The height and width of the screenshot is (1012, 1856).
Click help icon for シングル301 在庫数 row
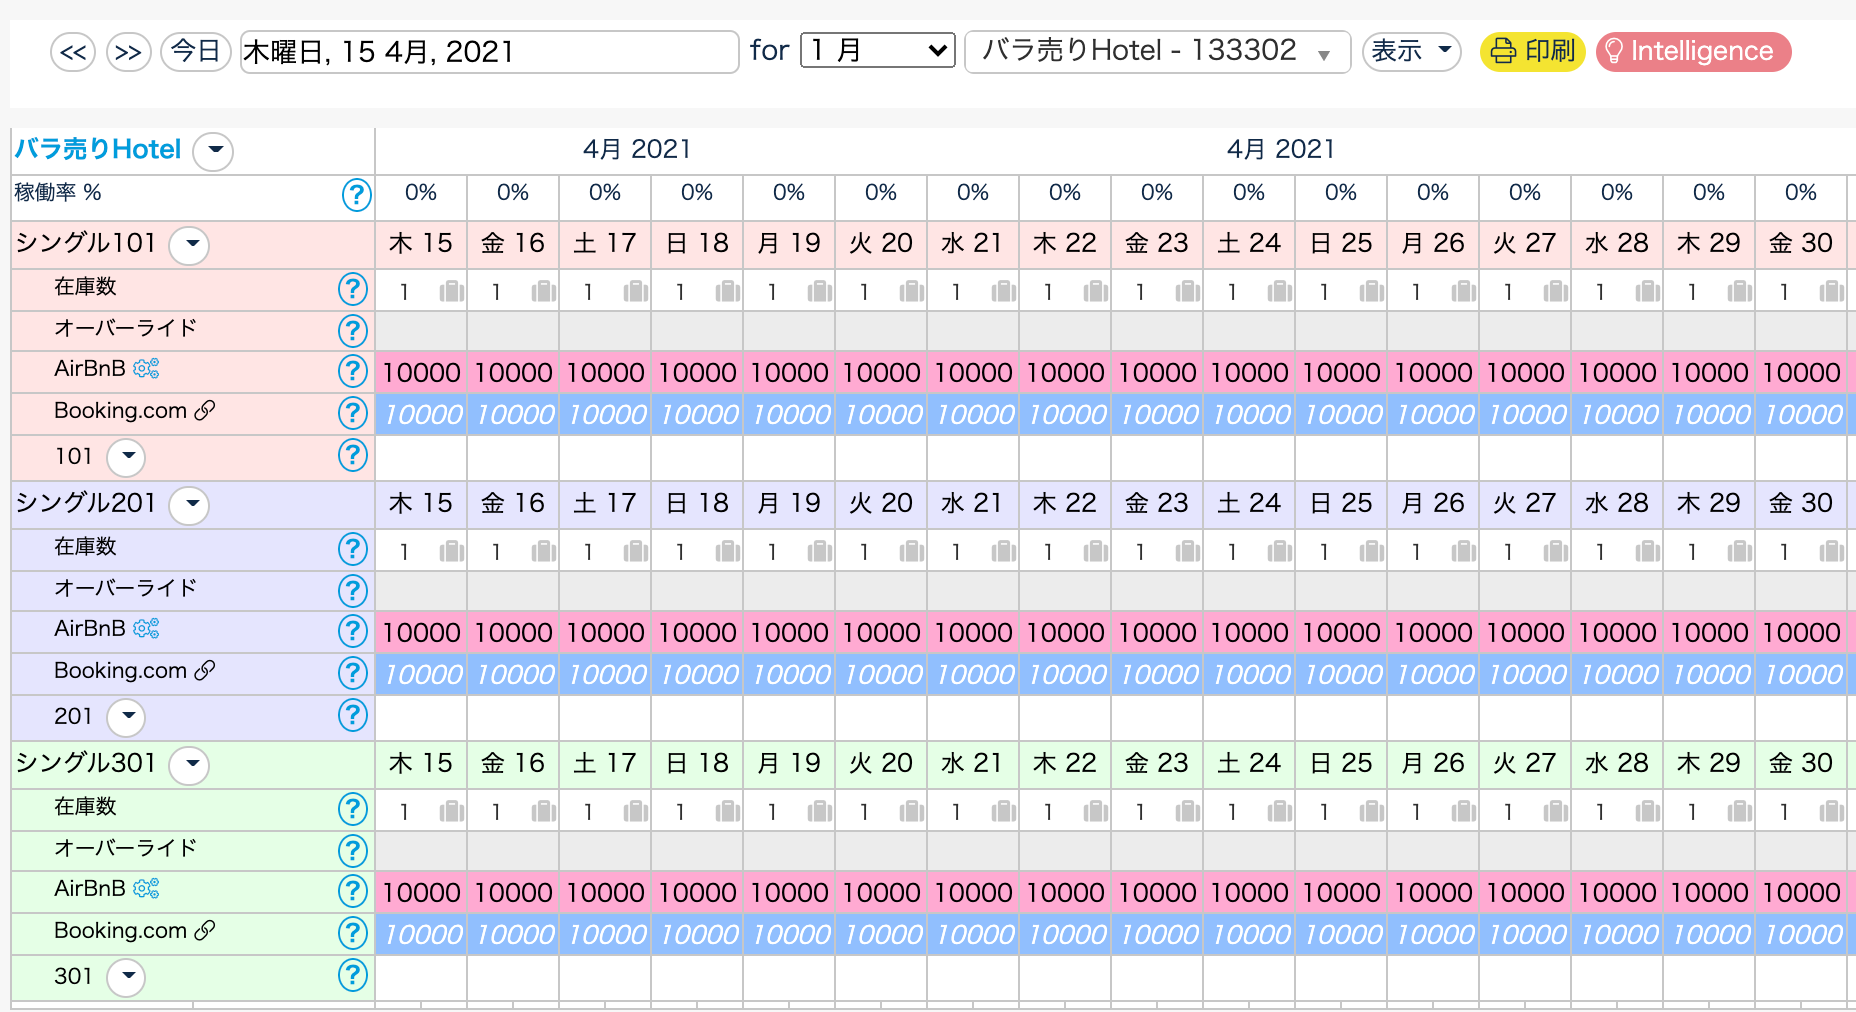coord(352,808)
